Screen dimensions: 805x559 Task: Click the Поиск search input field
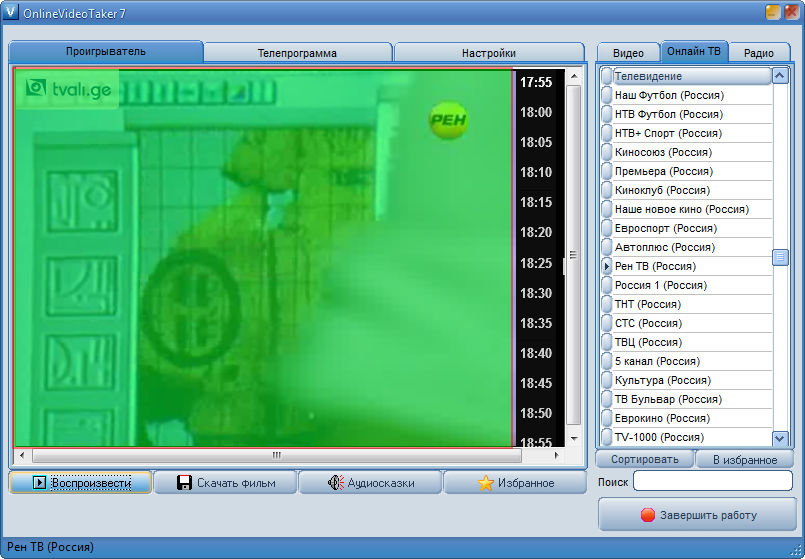click(712, 482)
